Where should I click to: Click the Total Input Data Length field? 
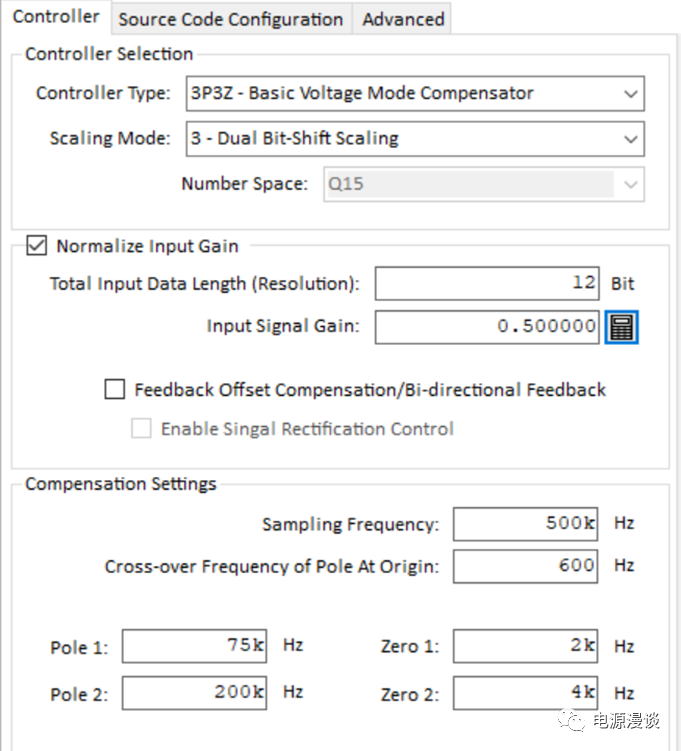[x=488, y=284]
